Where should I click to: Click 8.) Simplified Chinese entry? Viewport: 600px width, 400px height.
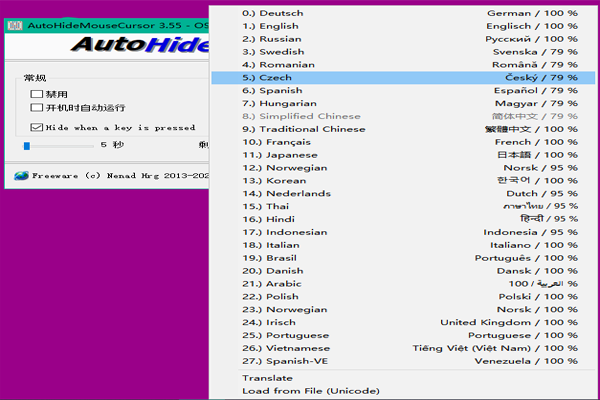point(403,116)
